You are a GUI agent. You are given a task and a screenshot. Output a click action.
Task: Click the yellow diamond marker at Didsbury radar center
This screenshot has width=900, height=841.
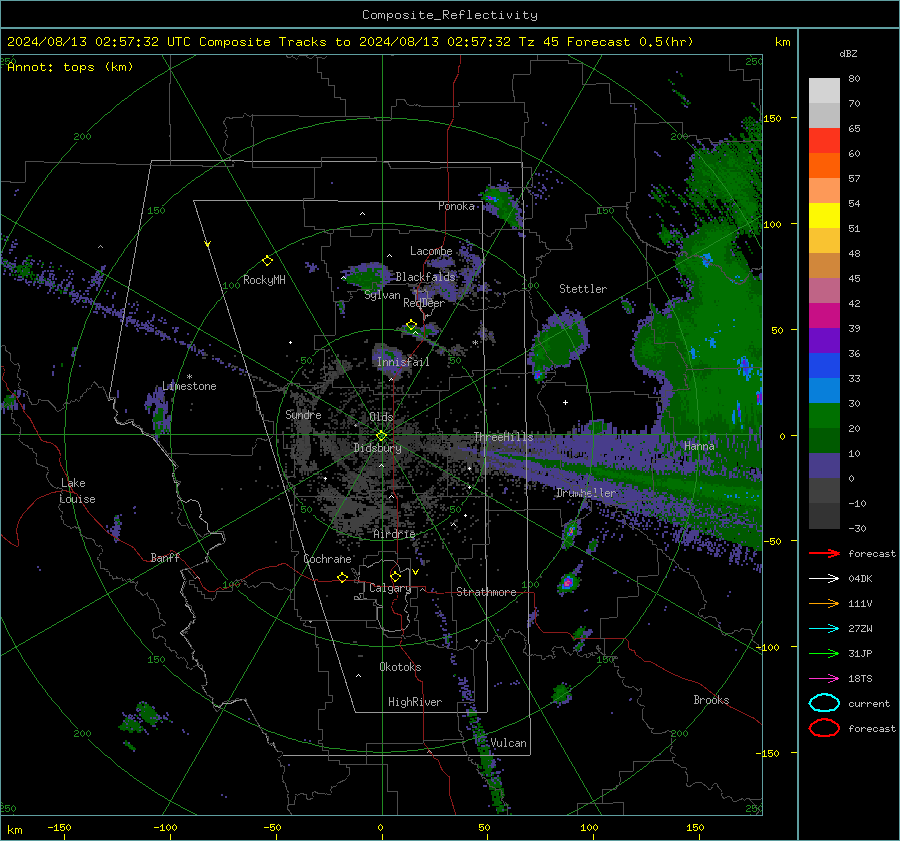coord(381,435)
